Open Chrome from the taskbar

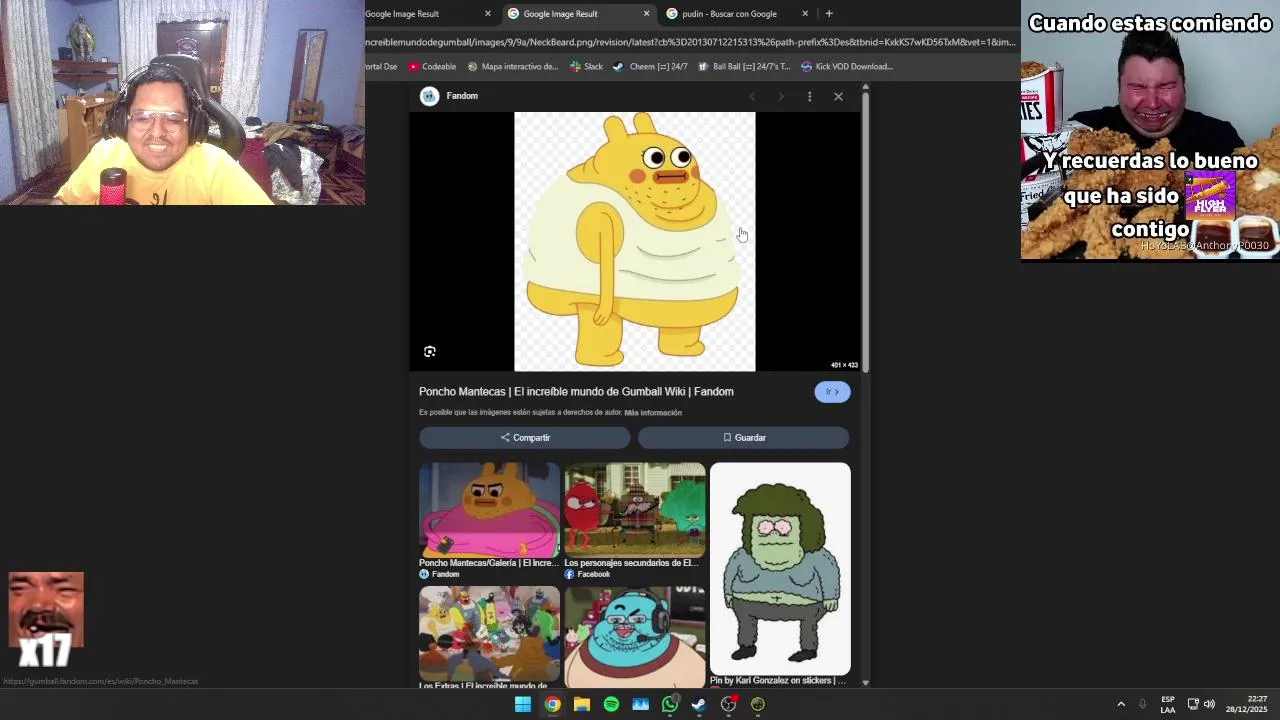pos(552,704)
